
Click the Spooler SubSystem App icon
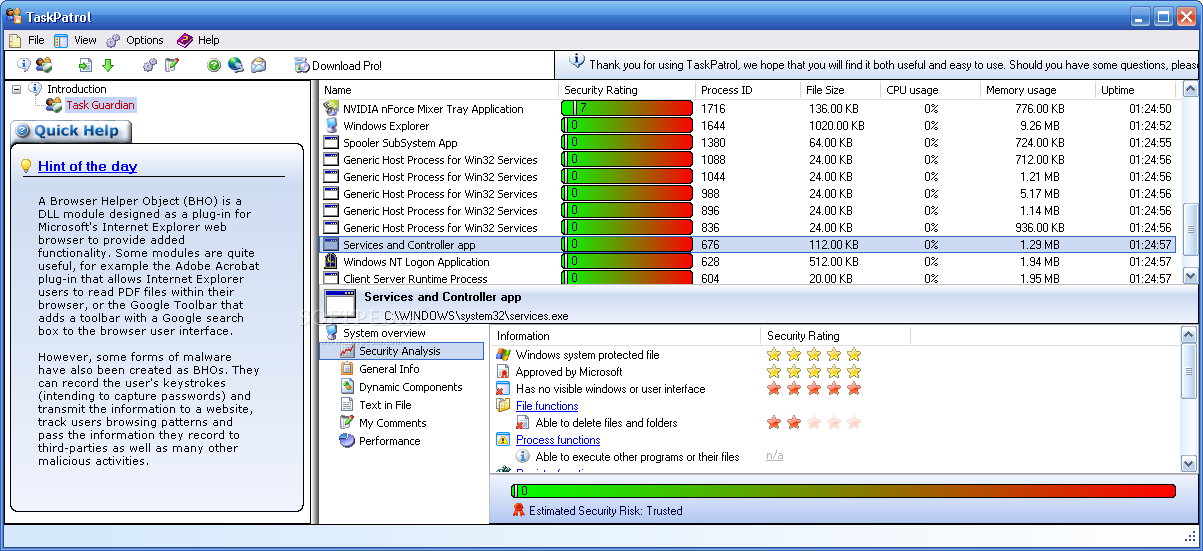point(331,143)
